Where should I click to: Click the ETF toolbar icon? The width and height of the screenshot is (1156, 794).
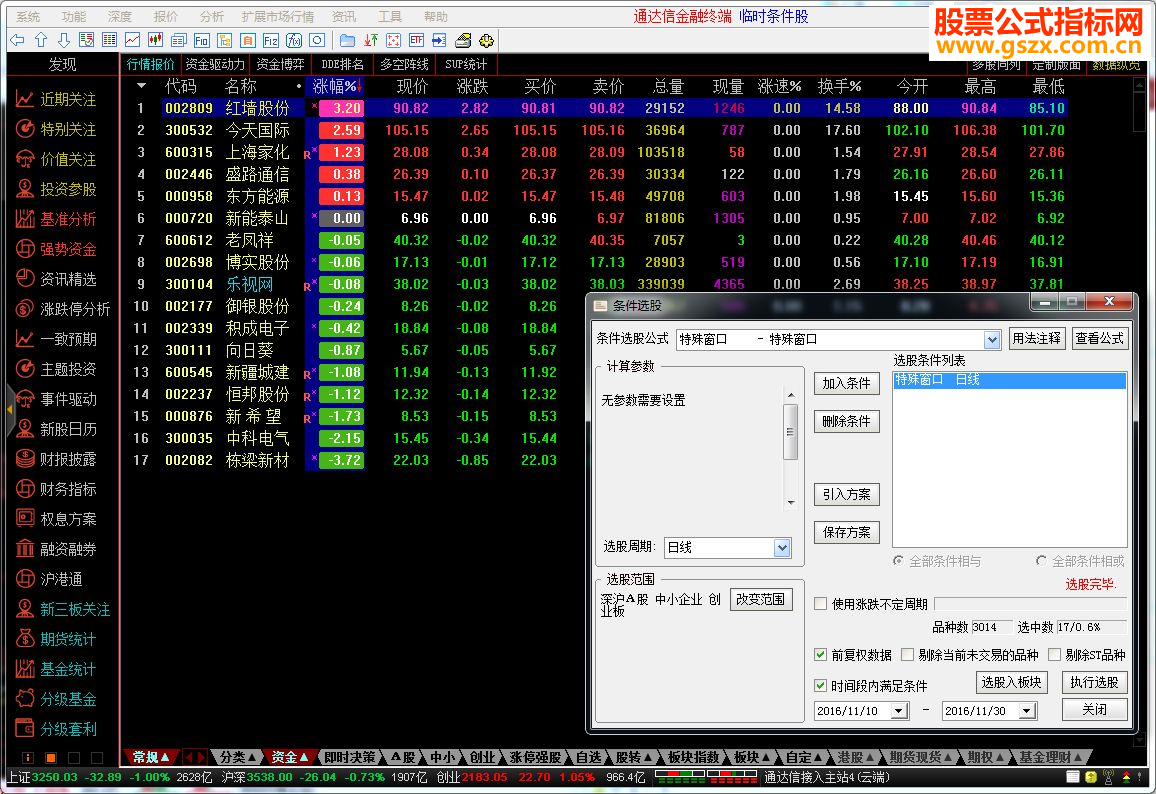[417, 41]
